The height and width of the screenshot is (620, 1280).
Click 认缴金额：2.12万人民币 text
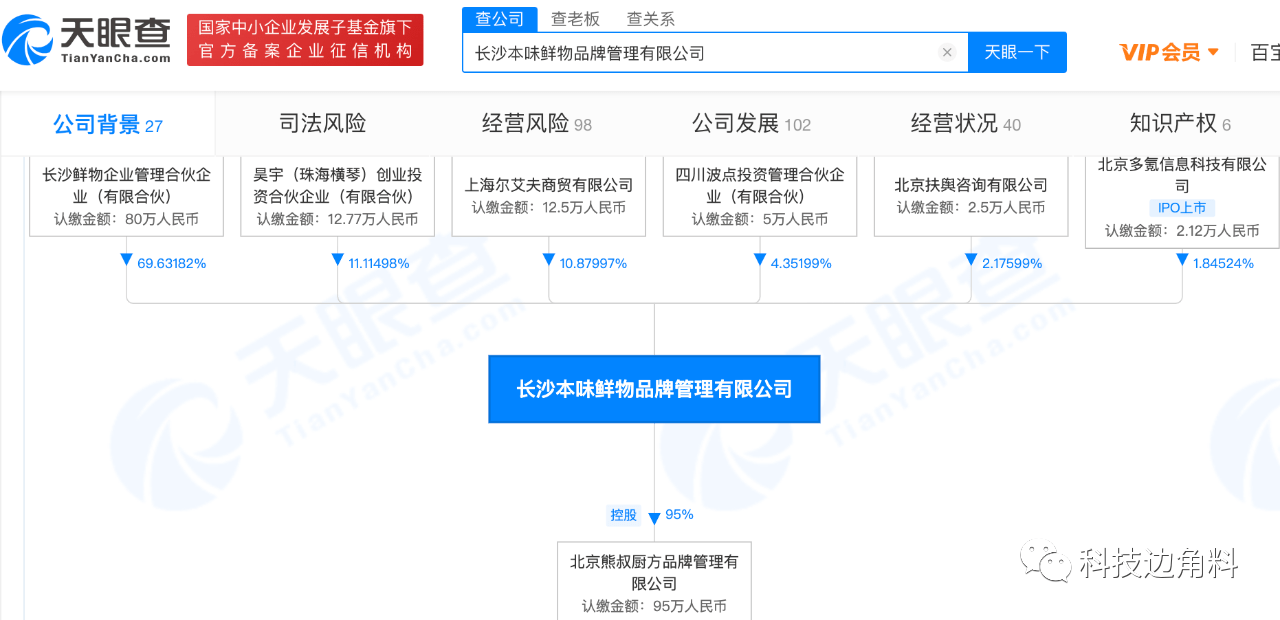pos(1182,231)
